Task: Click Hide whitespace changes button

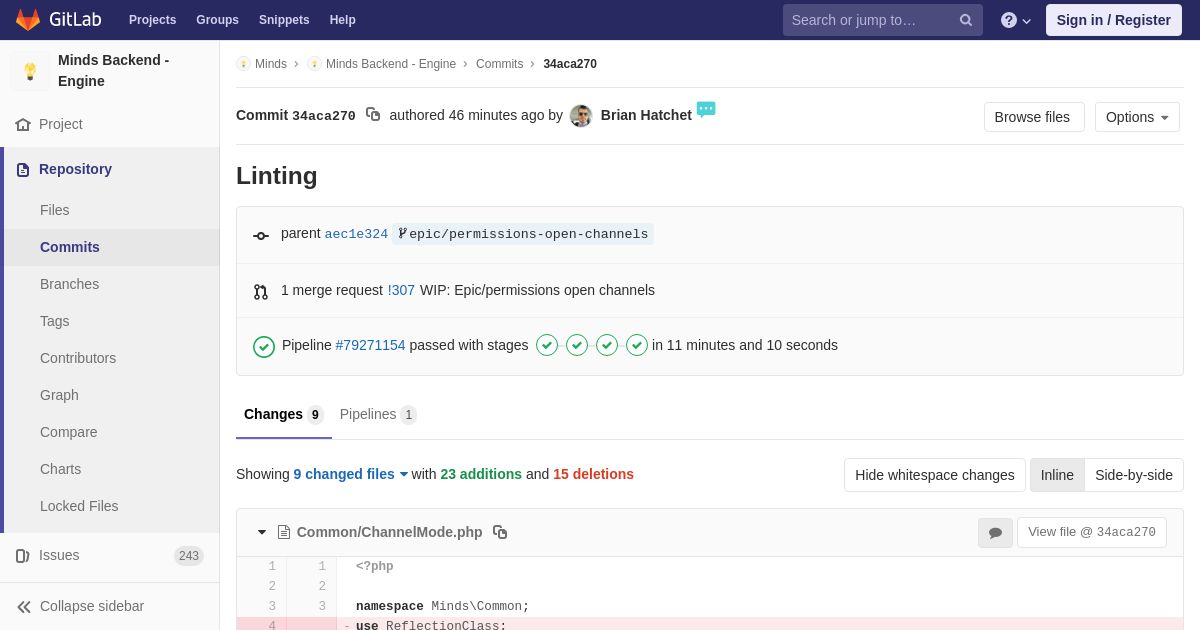Action: click(x=935, y=475)
